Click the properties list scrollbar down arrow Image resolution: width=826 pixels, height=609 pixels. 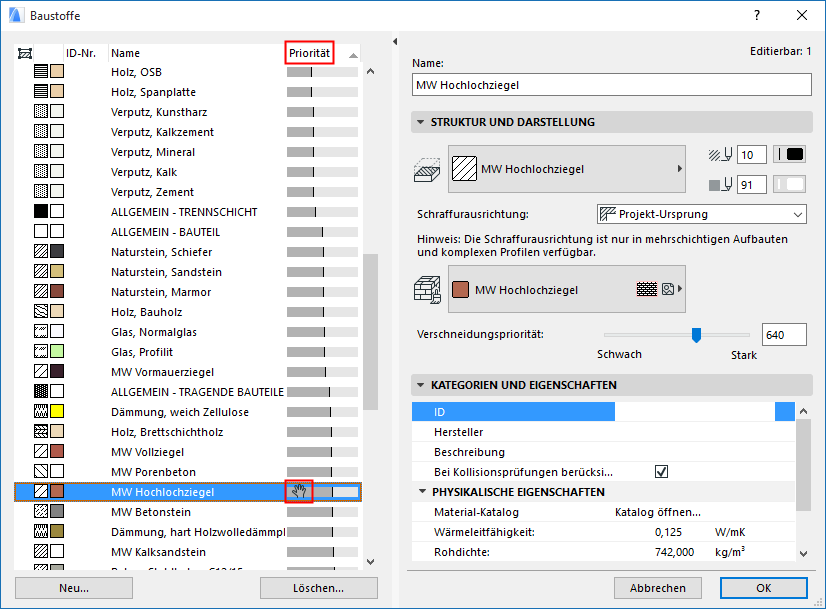803,553
